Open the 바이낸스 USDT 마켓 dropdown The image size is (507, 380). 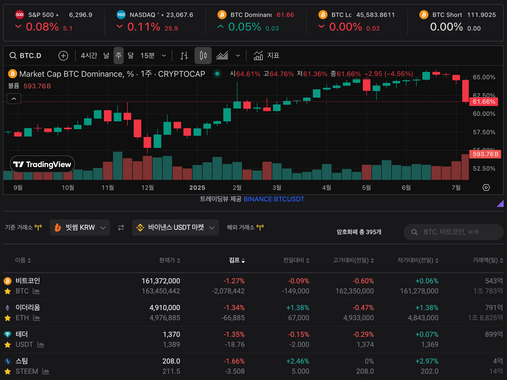pos(175,228)
